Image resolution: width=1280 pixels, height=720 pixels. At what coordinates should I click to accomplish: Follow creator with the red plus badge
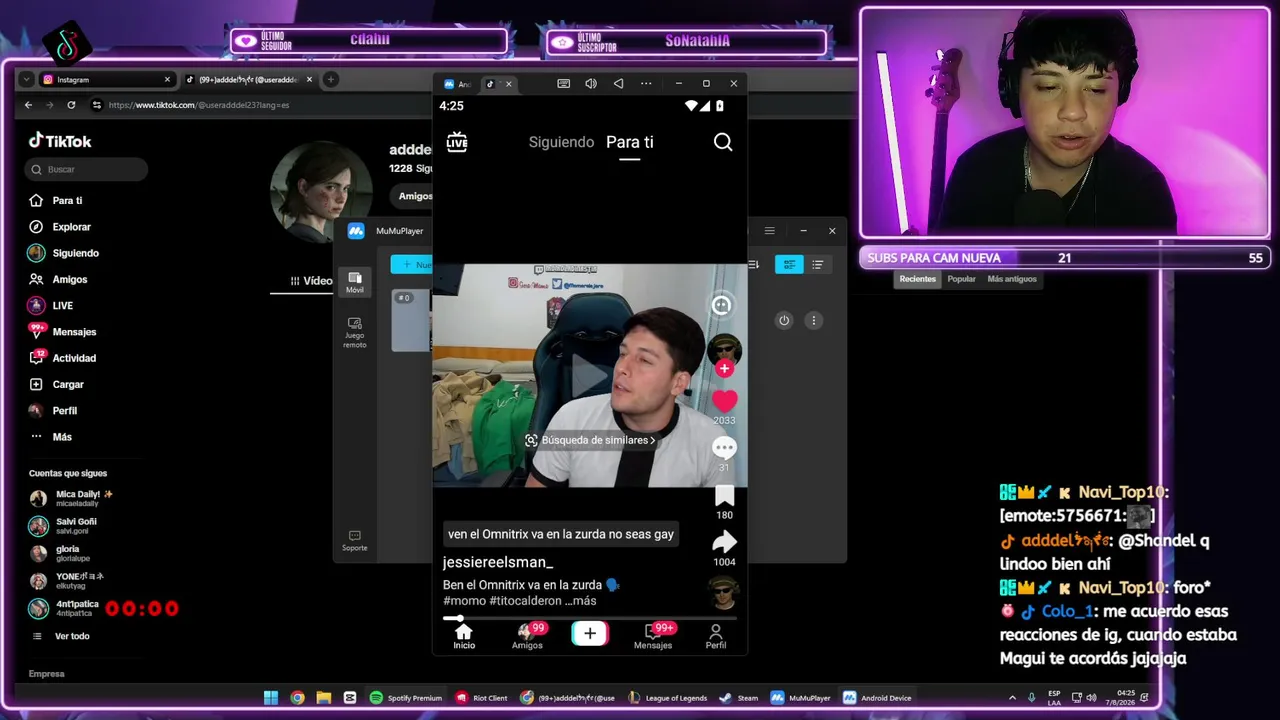[x=724, y=368]
